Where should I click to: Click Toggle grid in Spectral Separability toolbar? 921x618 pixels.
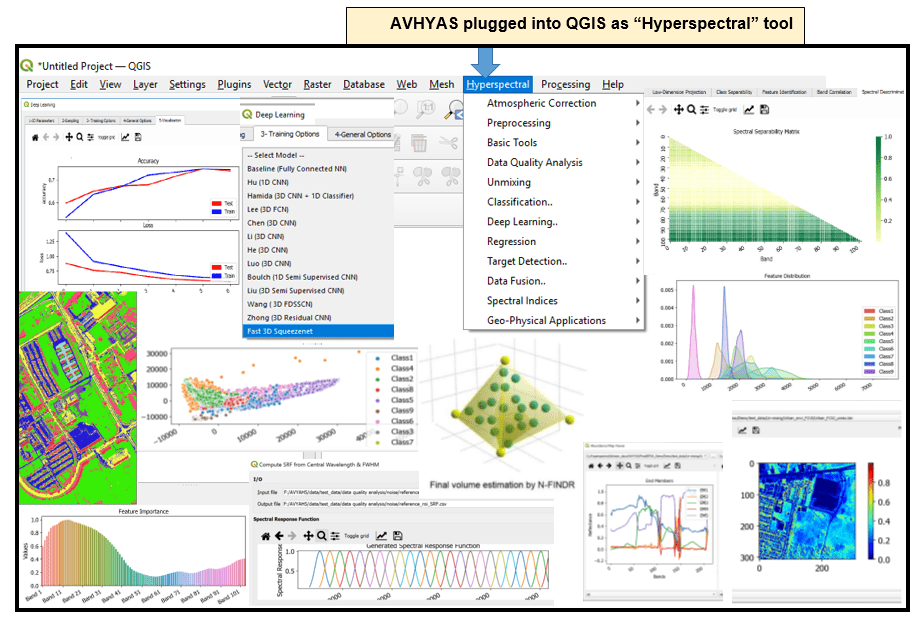pyautogui.click(x=725, y=110)
